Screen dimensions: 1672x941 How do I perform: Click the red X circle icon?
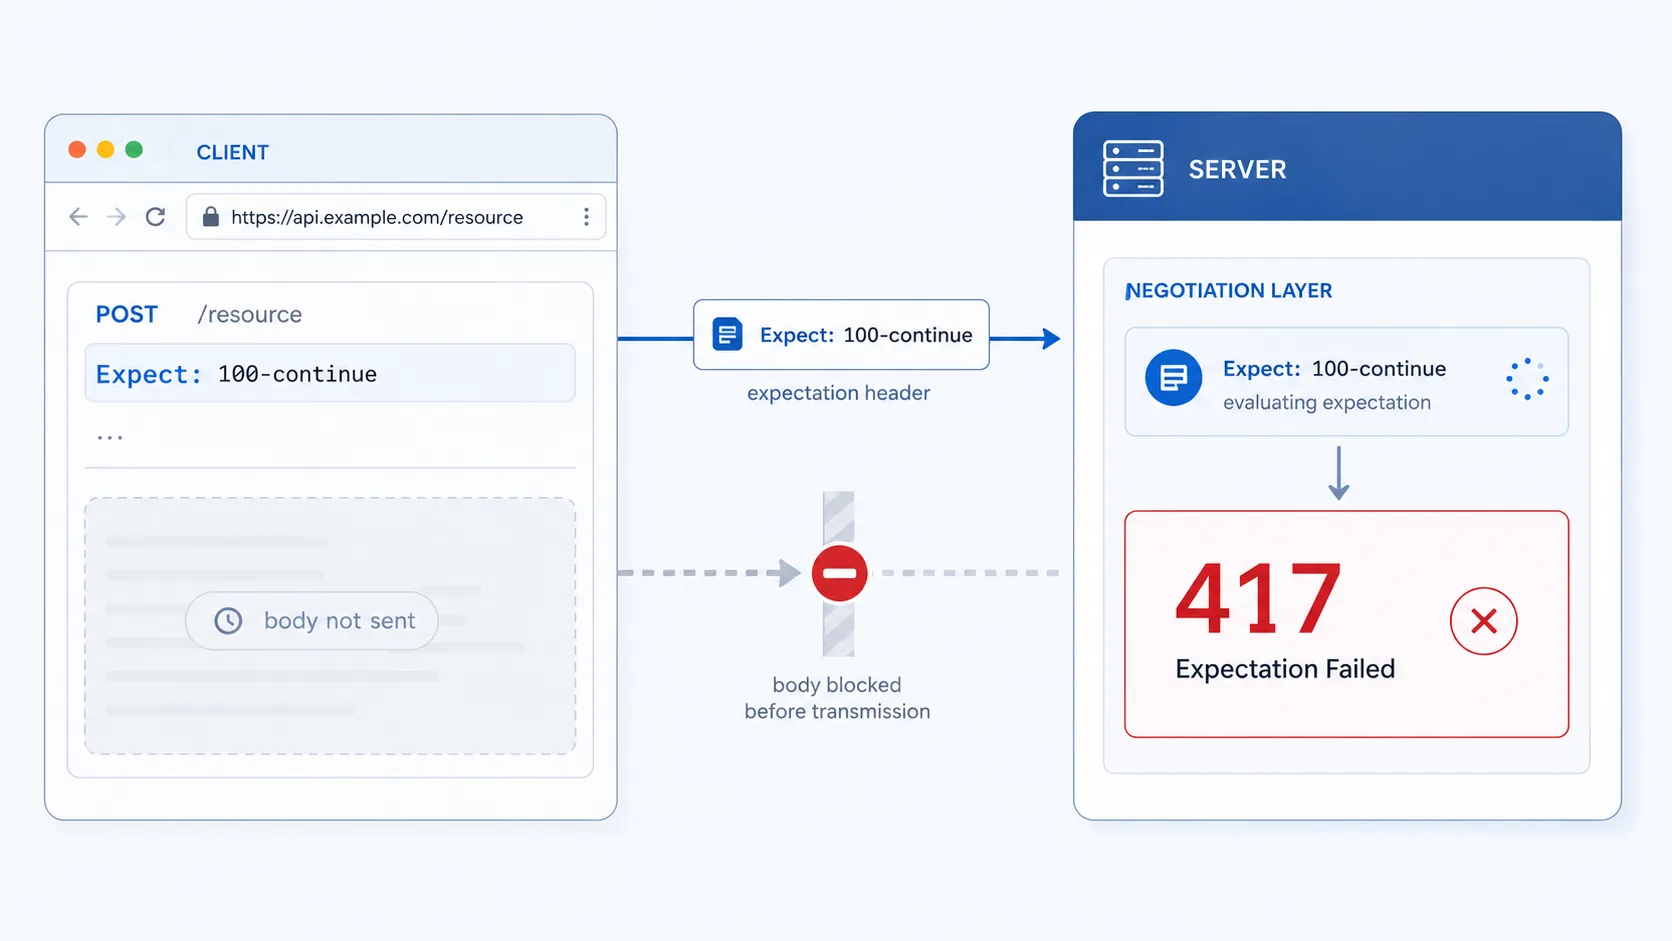[x=1484, y=621]
